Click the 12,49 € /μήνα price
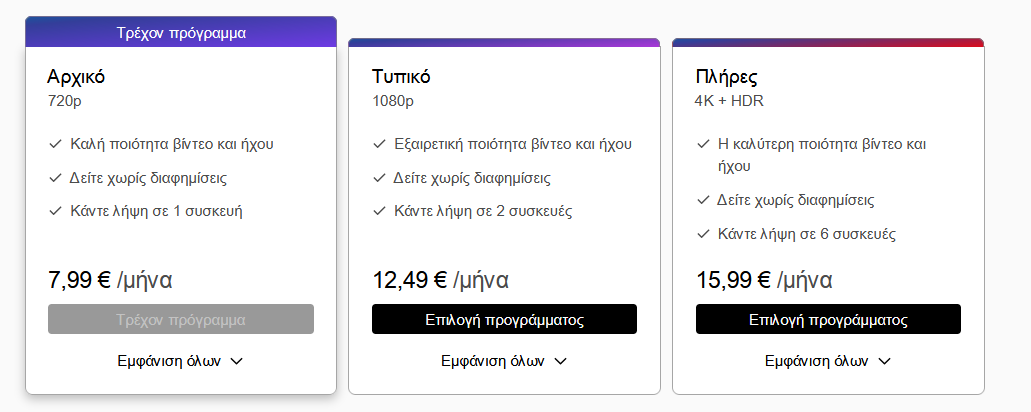 (x=441, y=279)
